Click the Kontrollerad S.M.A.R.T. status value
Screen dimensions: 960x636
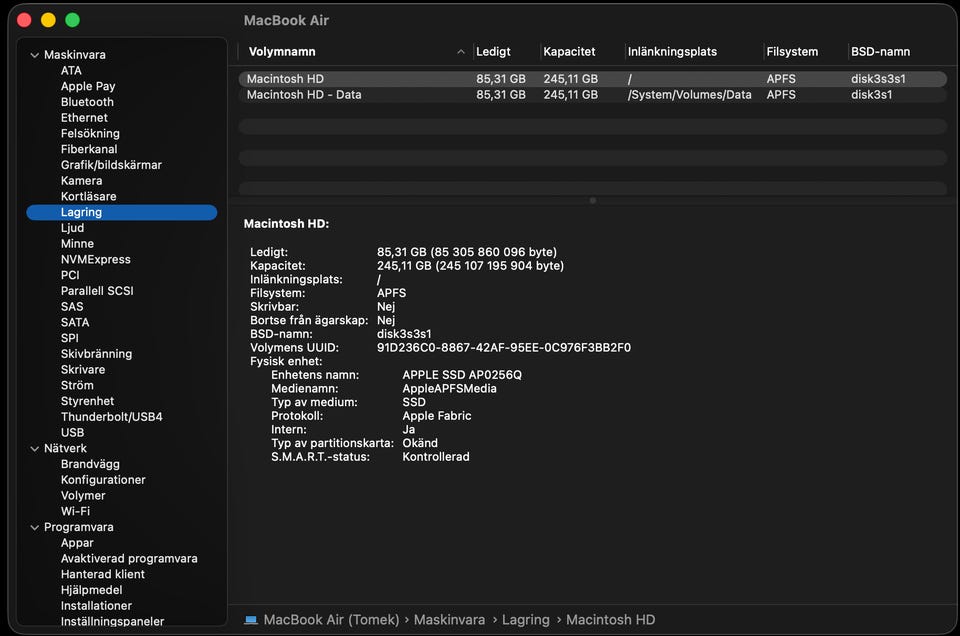point(435,457)
